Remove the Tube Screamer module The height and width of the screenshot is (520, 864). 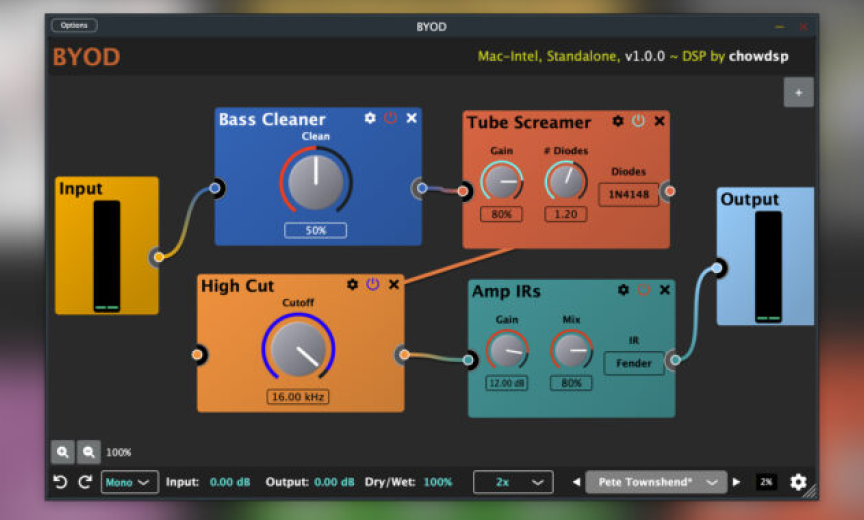(x=660, y=121)
